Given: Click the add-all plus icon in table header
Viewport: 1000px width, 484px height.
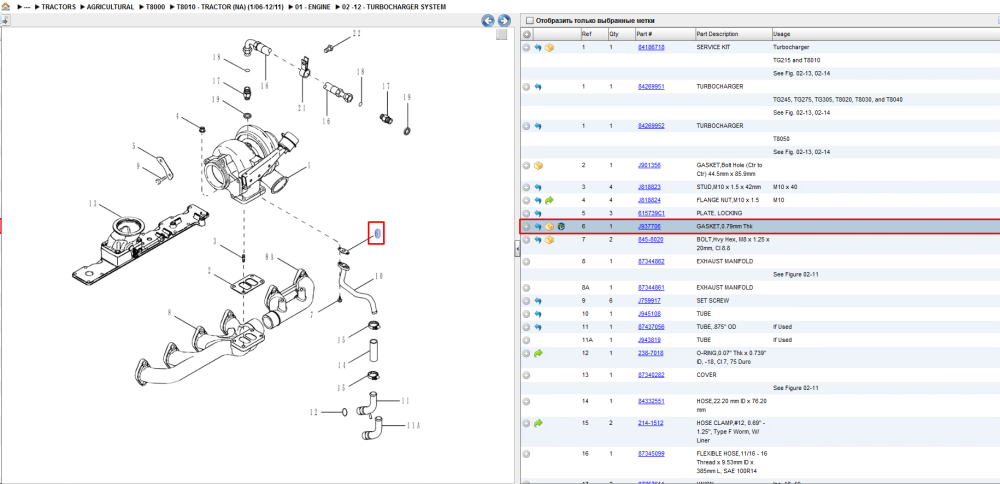Looking at the screenshot, I should (x=526, y=34).
